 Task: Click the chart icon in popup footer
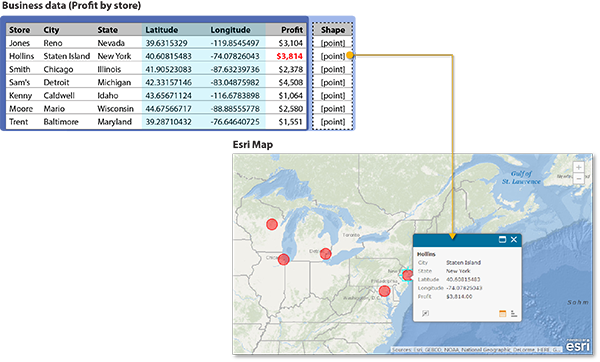[x=514, y=313]
